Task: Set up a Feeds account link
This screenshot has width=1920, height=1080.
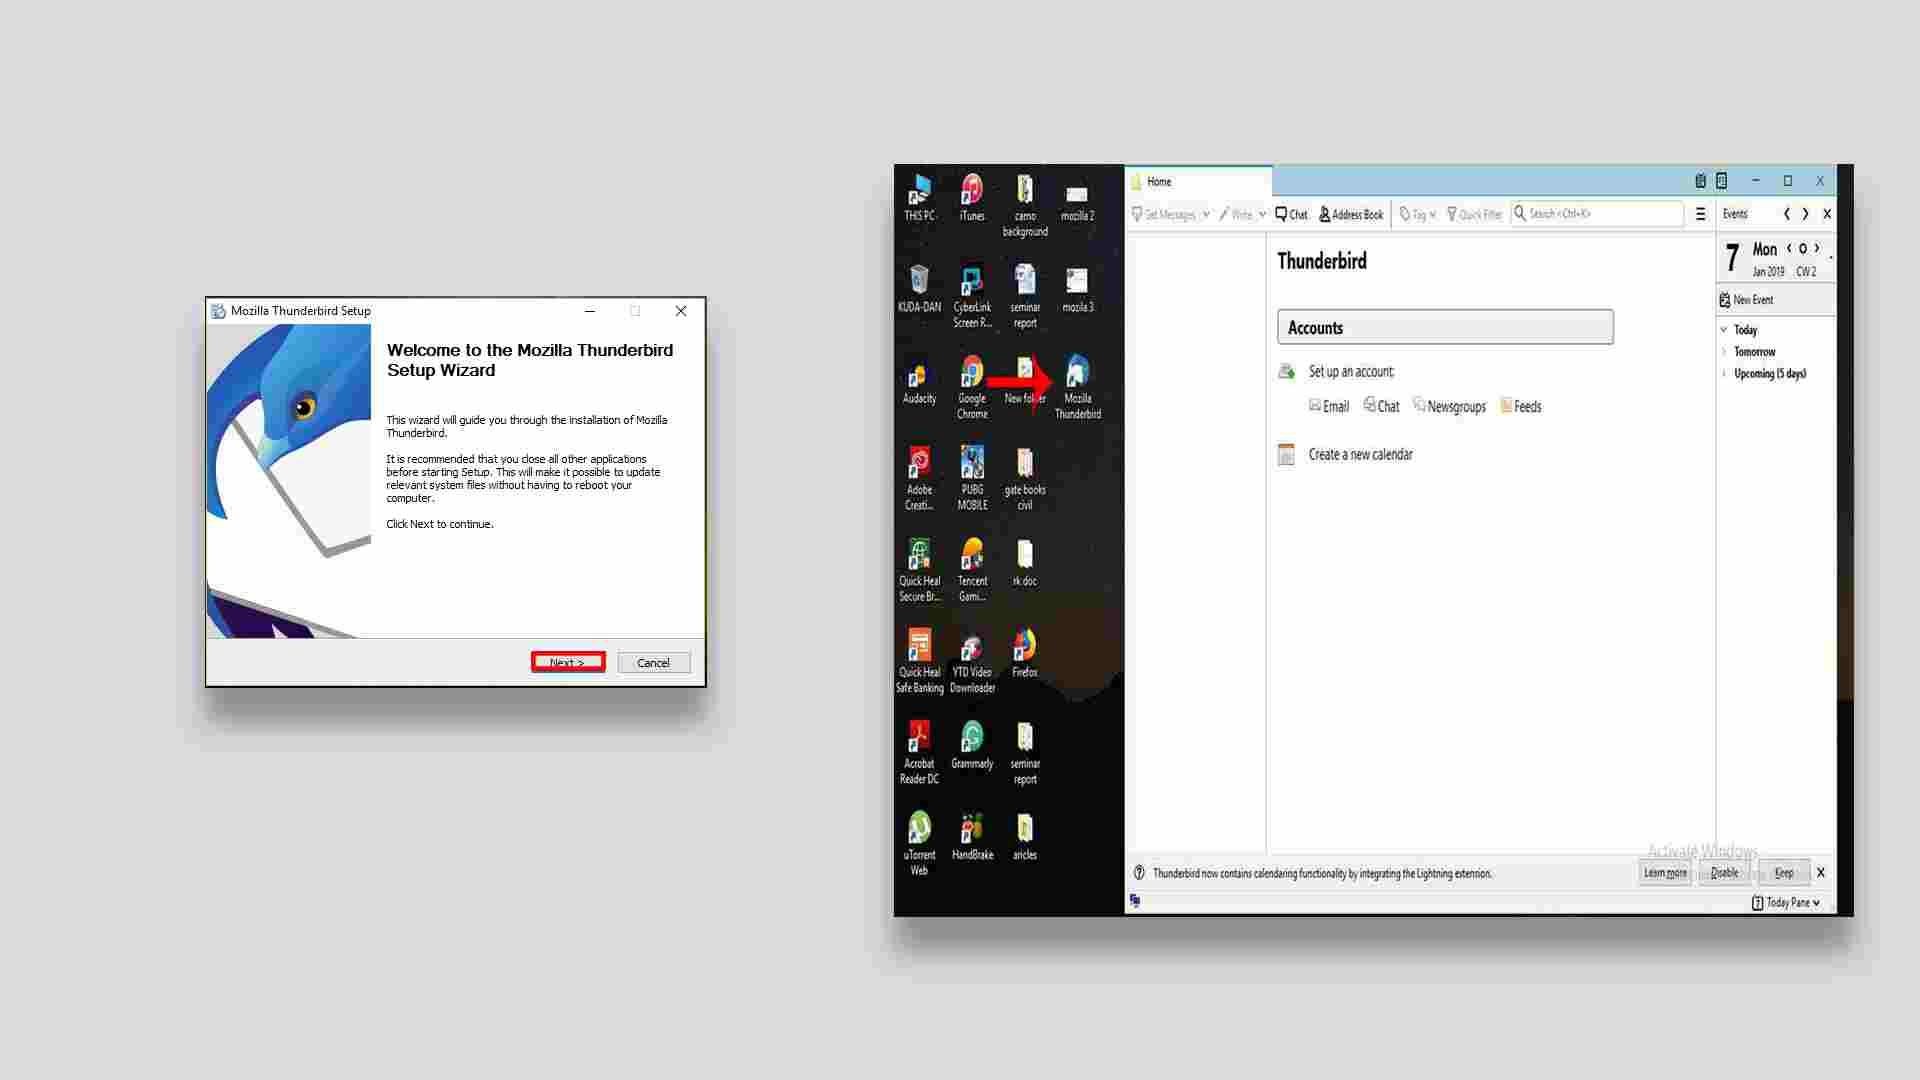Action: tap(1520, 406)
